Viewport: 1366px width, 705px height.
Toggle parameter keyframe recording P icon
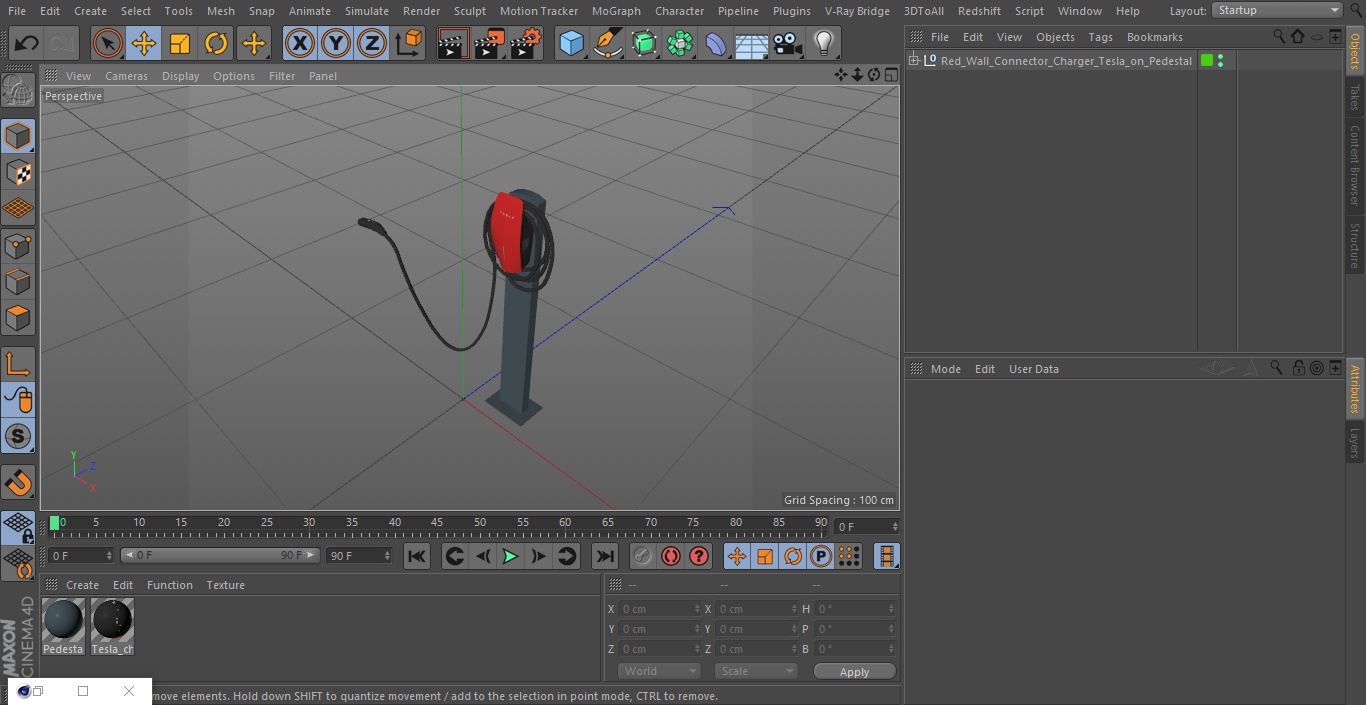(821, 556)
